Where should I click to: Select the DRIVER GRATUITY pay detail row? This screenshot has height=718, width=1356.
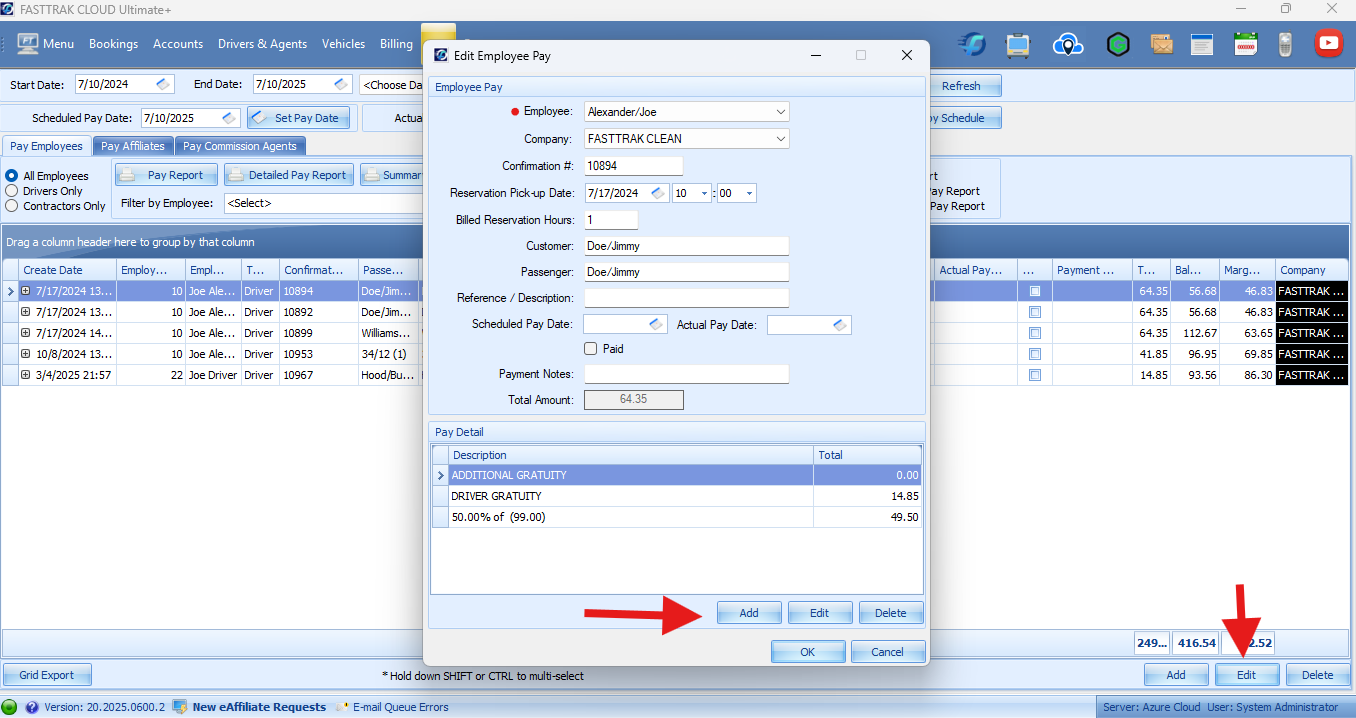click(x=677, y=496)
